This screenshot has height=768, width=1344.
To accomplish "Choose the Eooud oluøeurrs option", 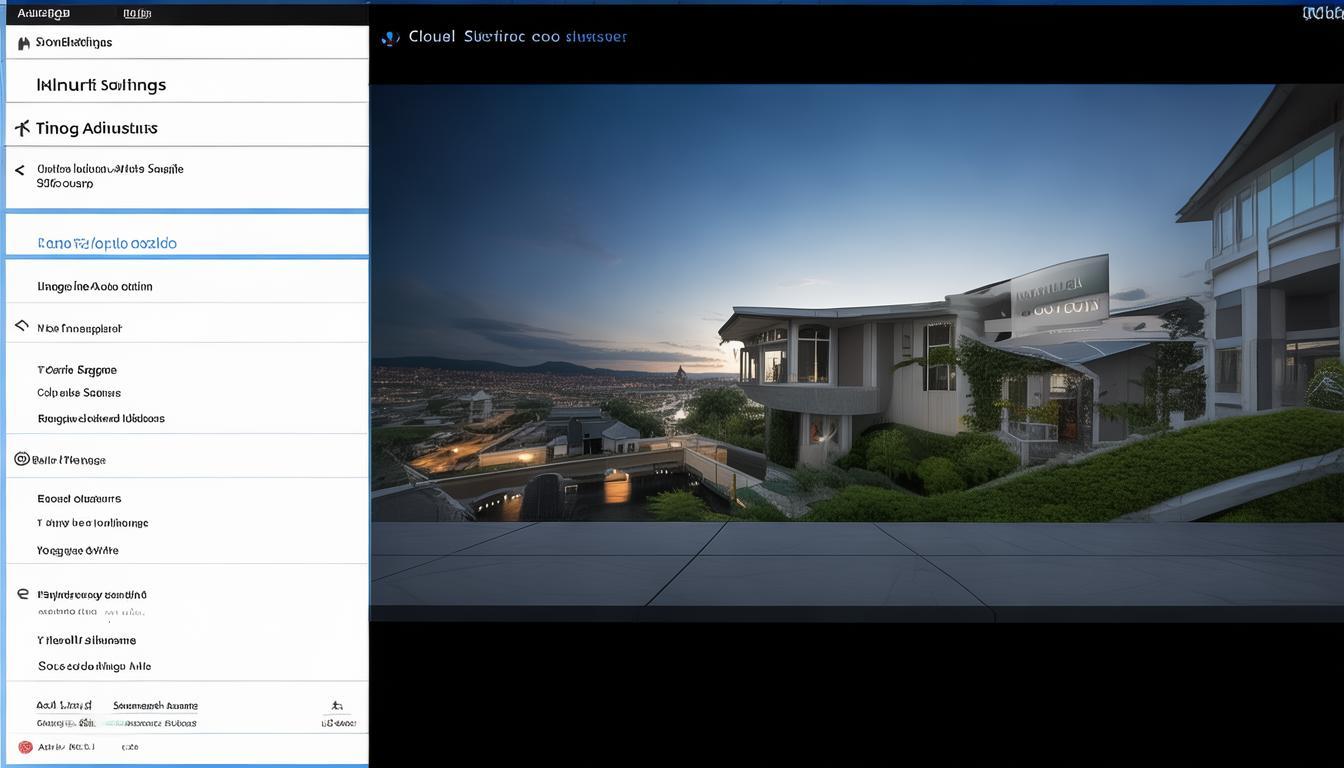I will 79,498.
